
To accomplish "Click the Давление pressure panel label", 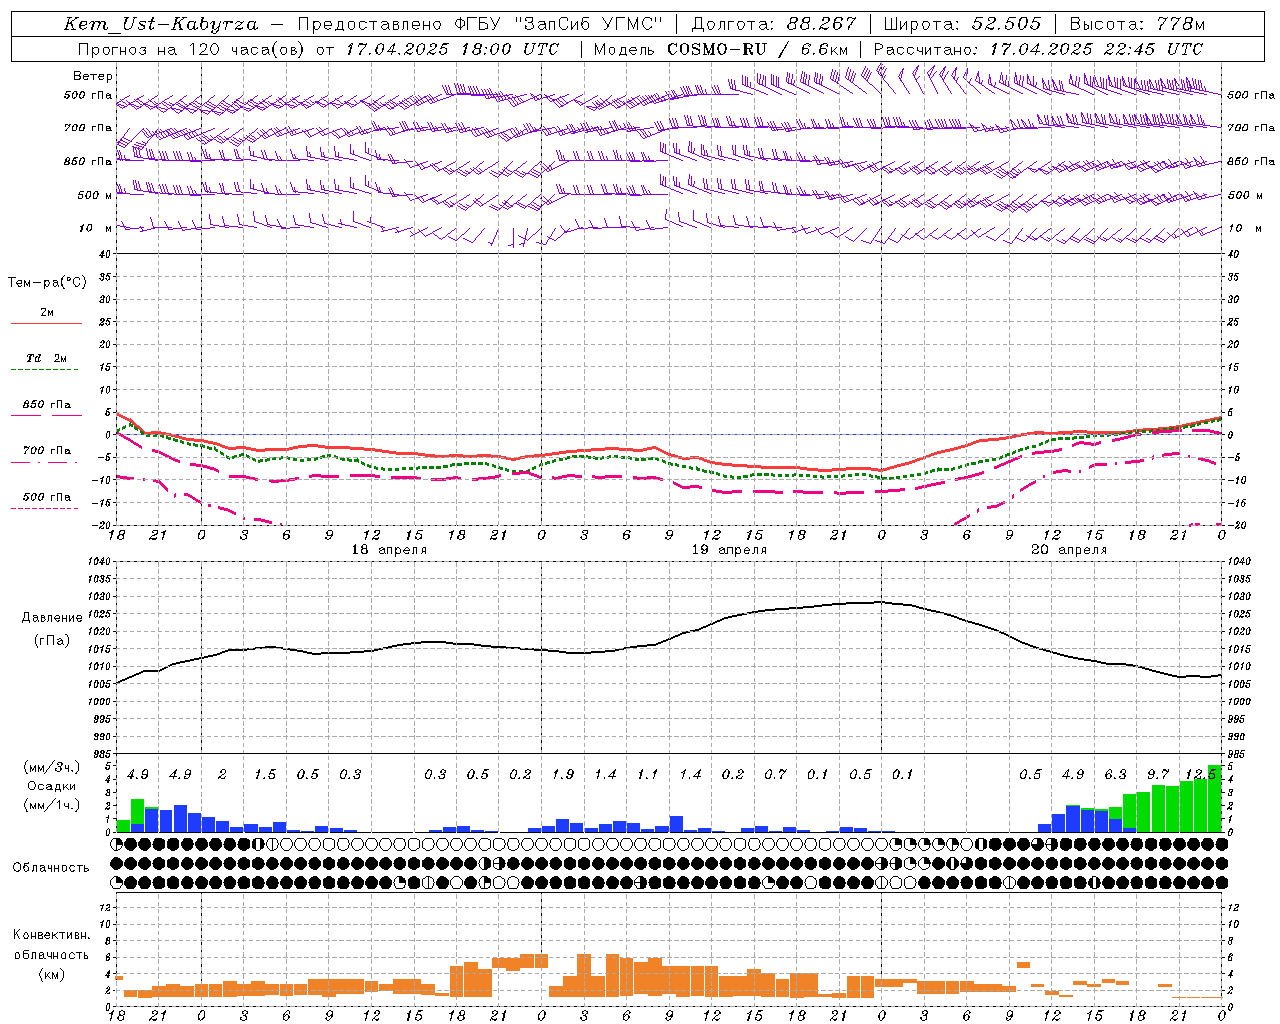I will tap(52, 618).
